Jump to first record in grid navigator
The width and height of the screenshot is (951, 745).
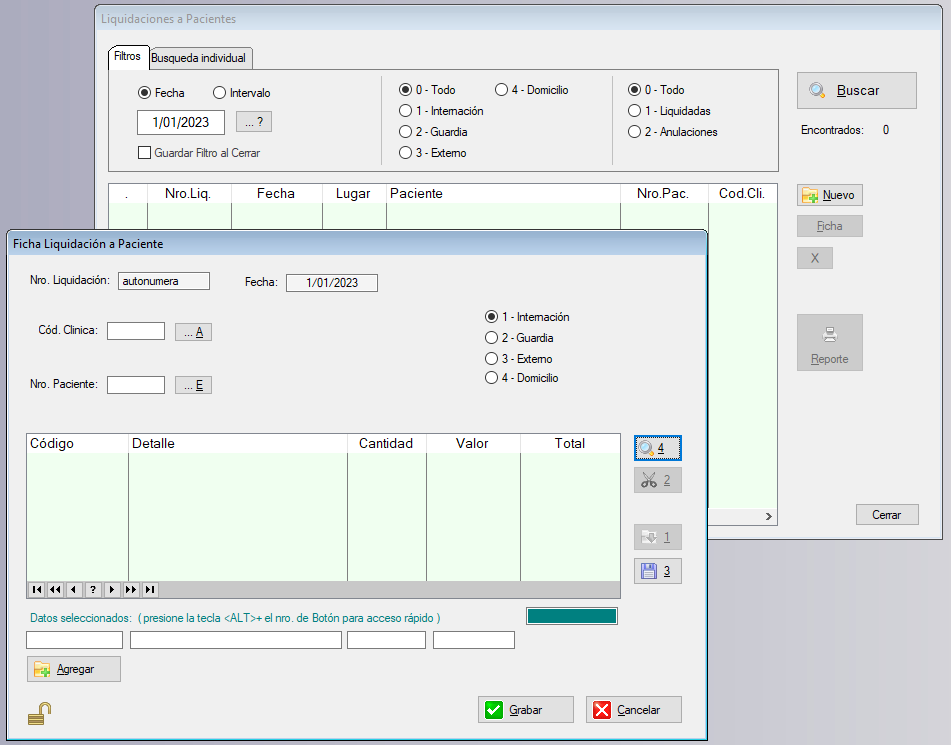36,590
